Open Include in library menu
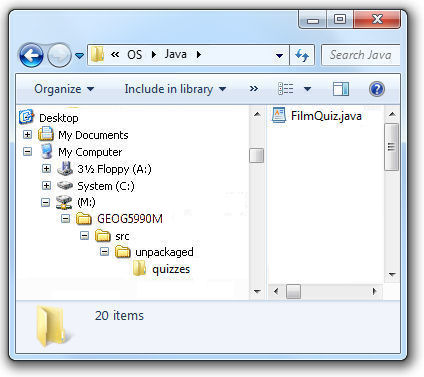The width and height of the screenshot is (424, 377). 175,89
